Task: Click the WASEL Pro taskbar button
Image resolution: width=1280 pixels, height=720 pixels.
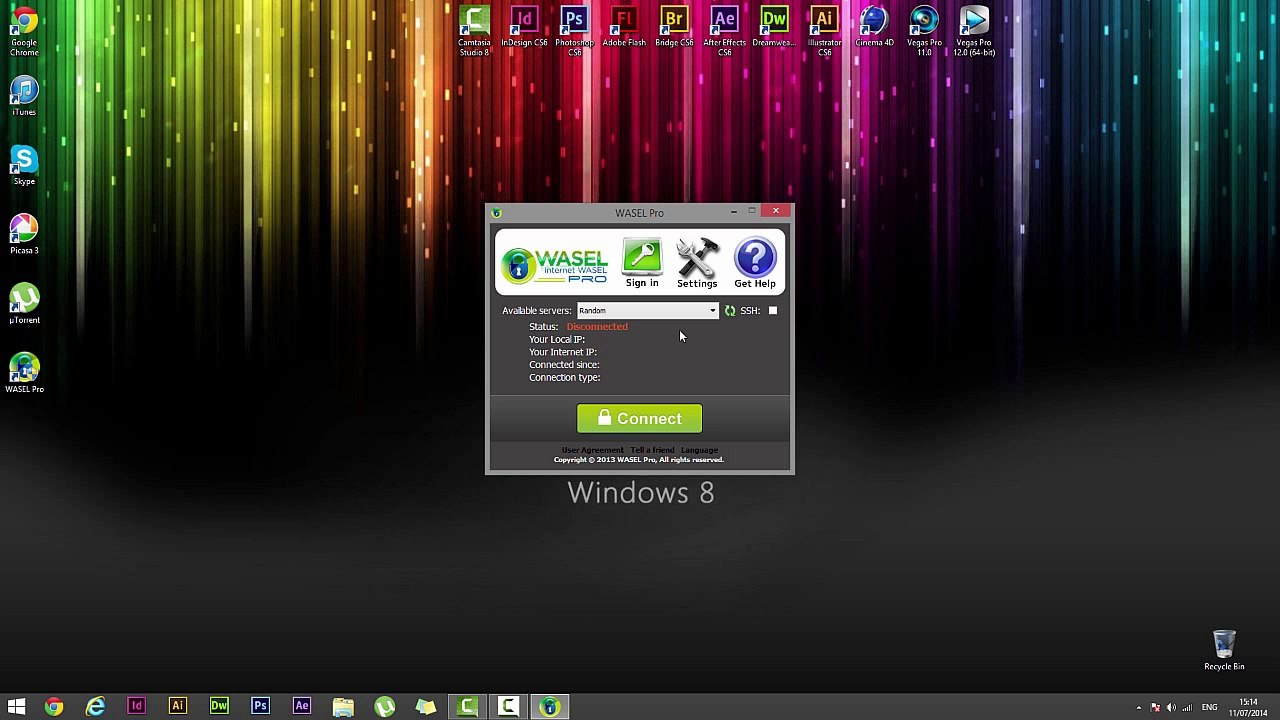Action: point(550,707)
